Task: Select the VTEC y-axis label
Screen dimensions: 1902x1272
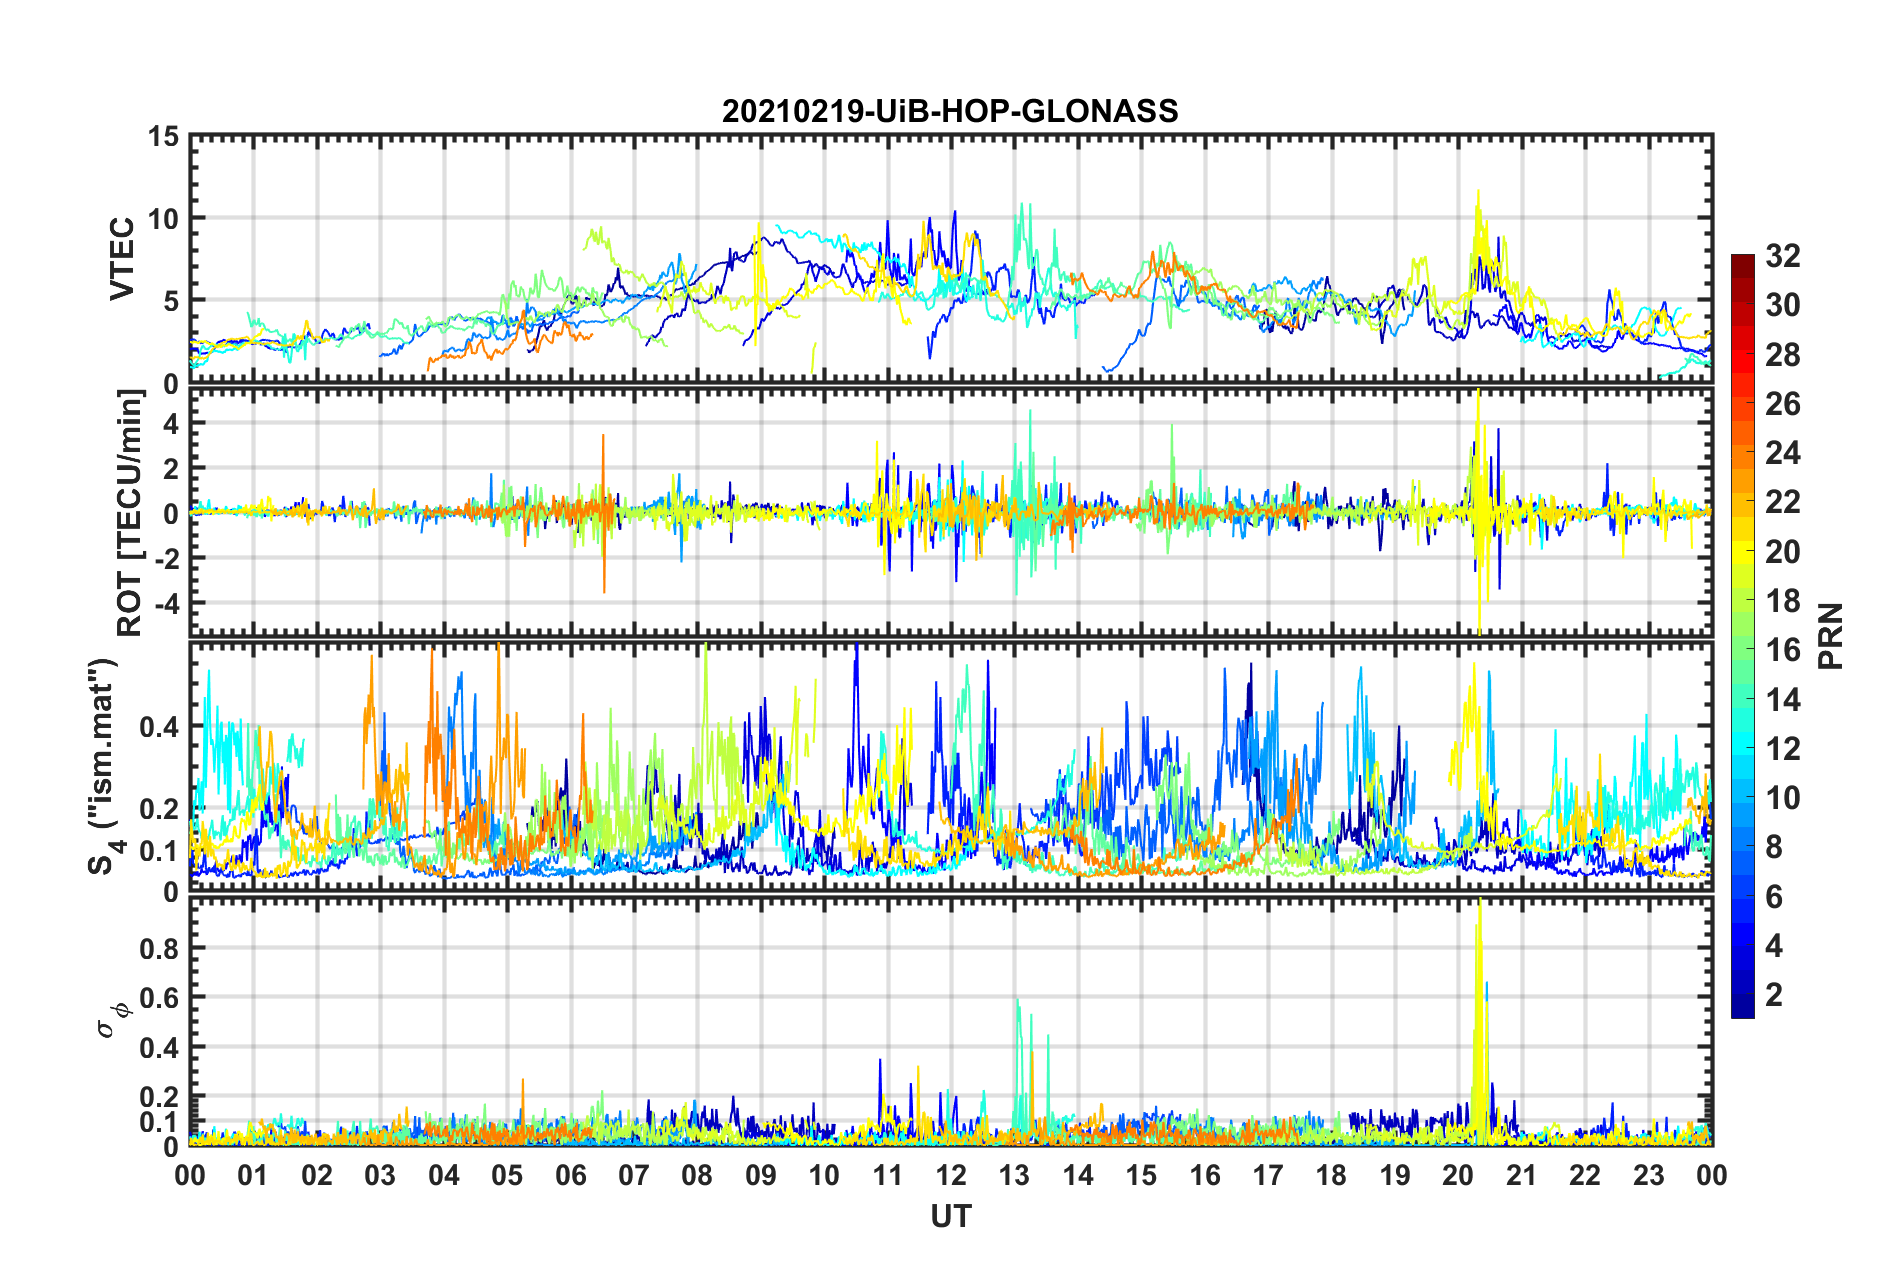Action: pos(122,259)
